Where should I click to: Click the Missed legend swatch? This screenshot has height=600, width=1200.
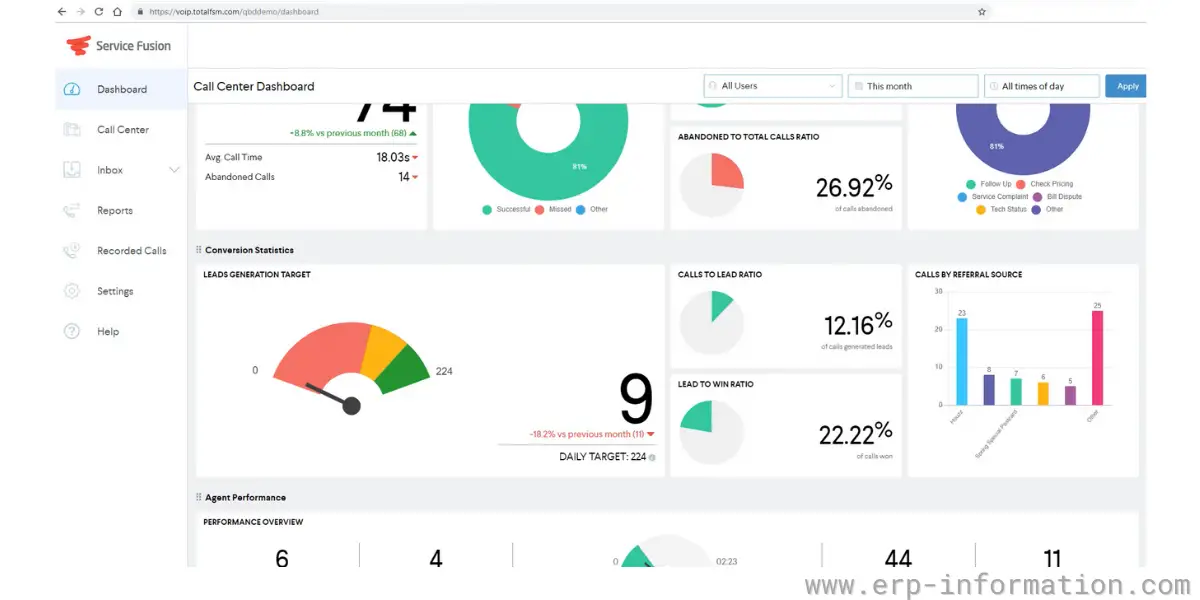539,209
